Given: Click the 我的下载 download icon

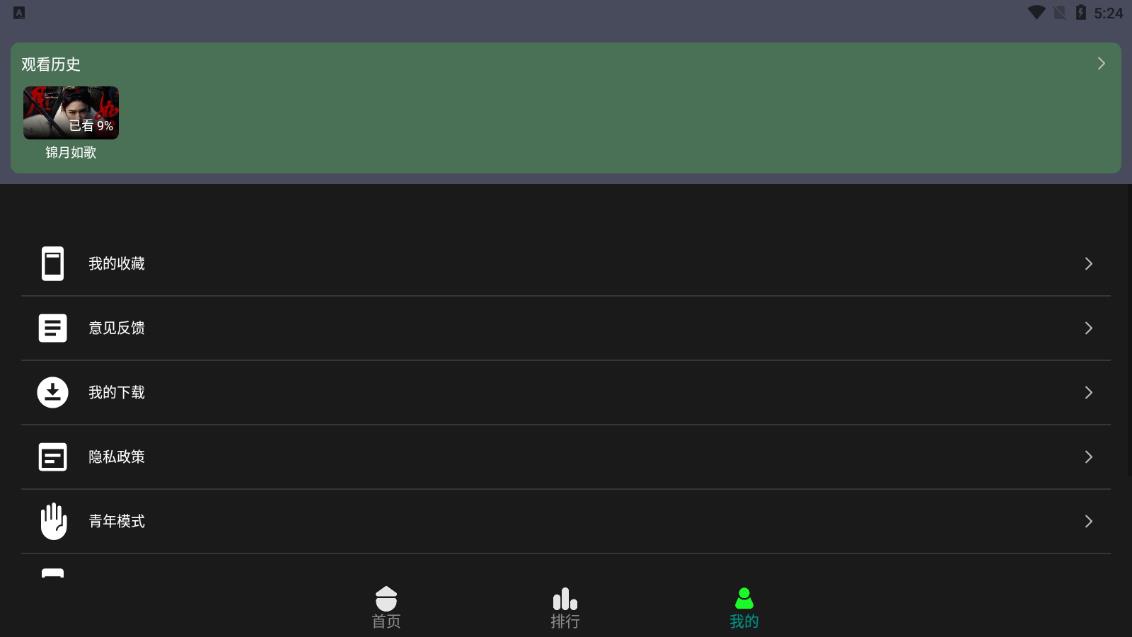Looking at the screenshot, I should [x=53, y=392].
